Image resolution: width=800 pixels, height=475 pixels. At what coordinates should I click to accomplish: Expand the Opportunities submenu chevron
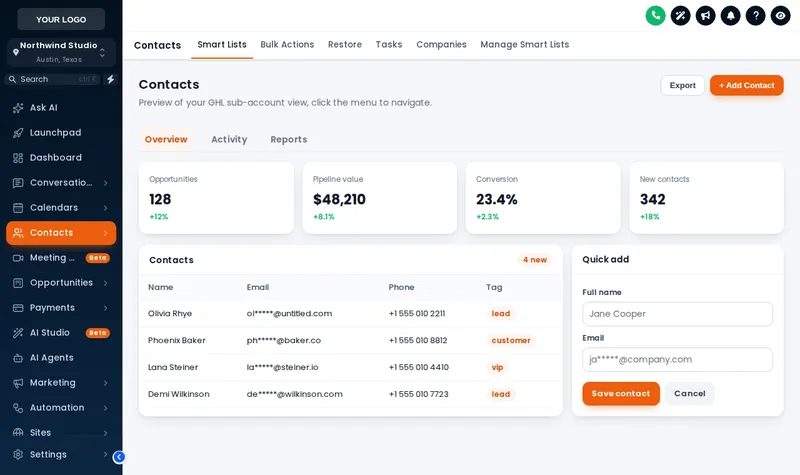click(x=106, y=283)
